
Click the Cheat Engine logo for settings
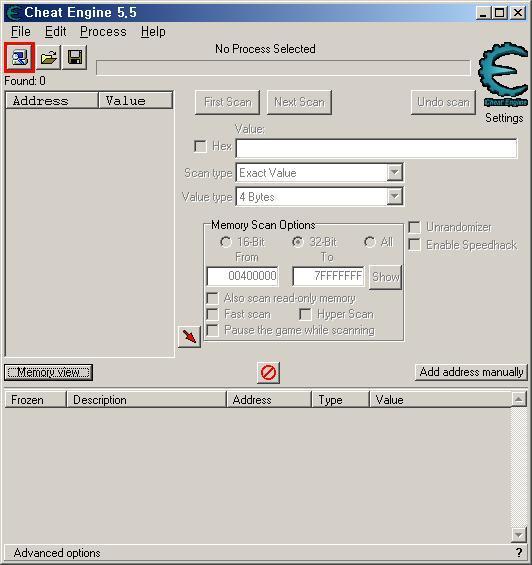503,74
